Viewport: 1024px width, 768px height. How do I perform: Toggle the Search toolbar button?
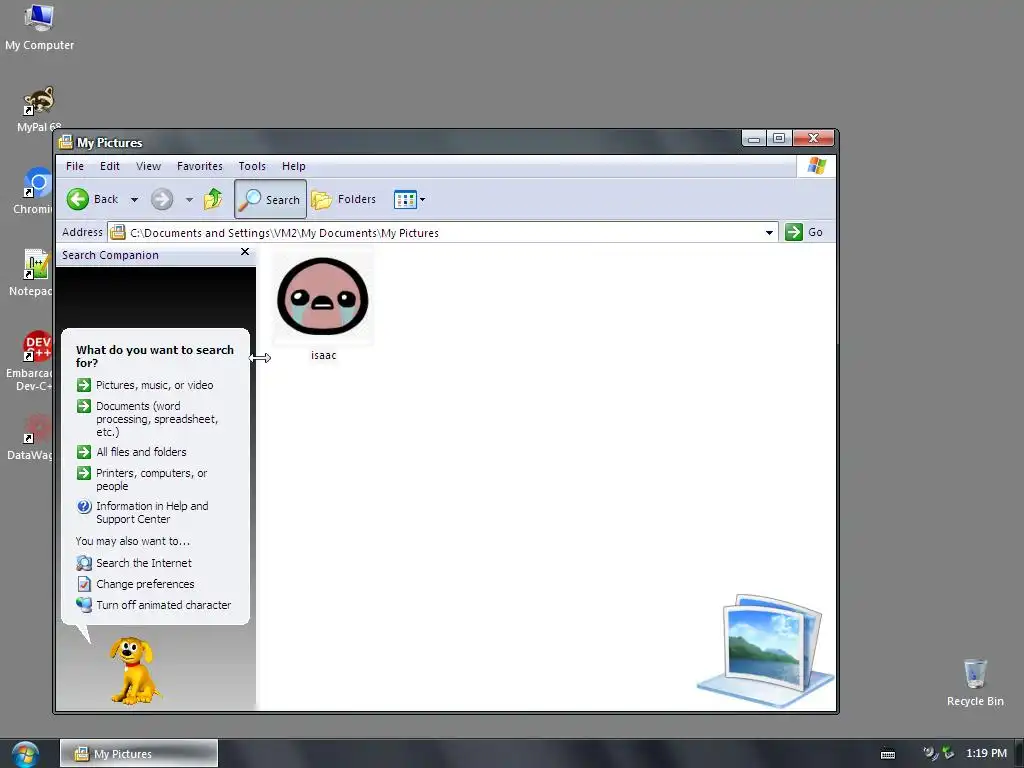(x=270, y=199)
